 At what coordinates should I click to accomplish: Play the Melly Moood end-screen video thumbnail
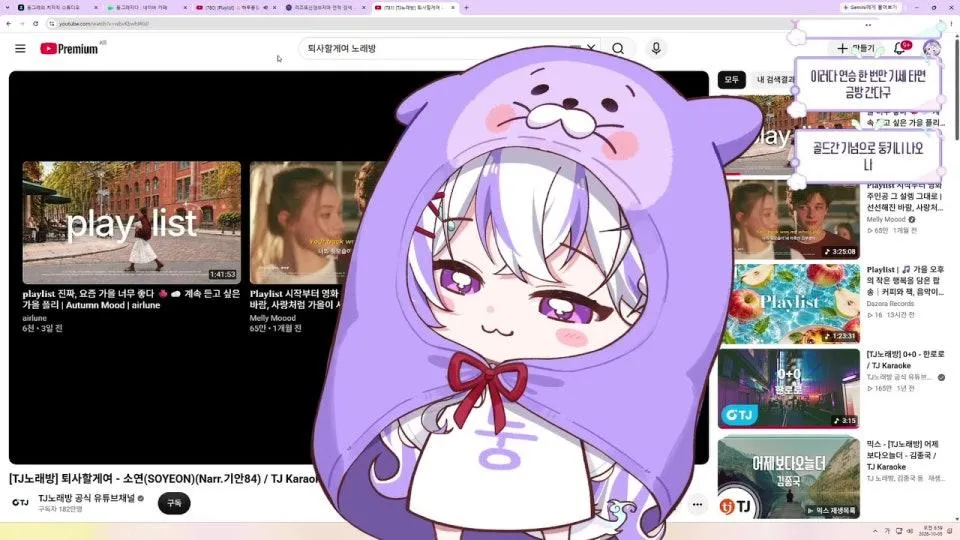(306, 222)
